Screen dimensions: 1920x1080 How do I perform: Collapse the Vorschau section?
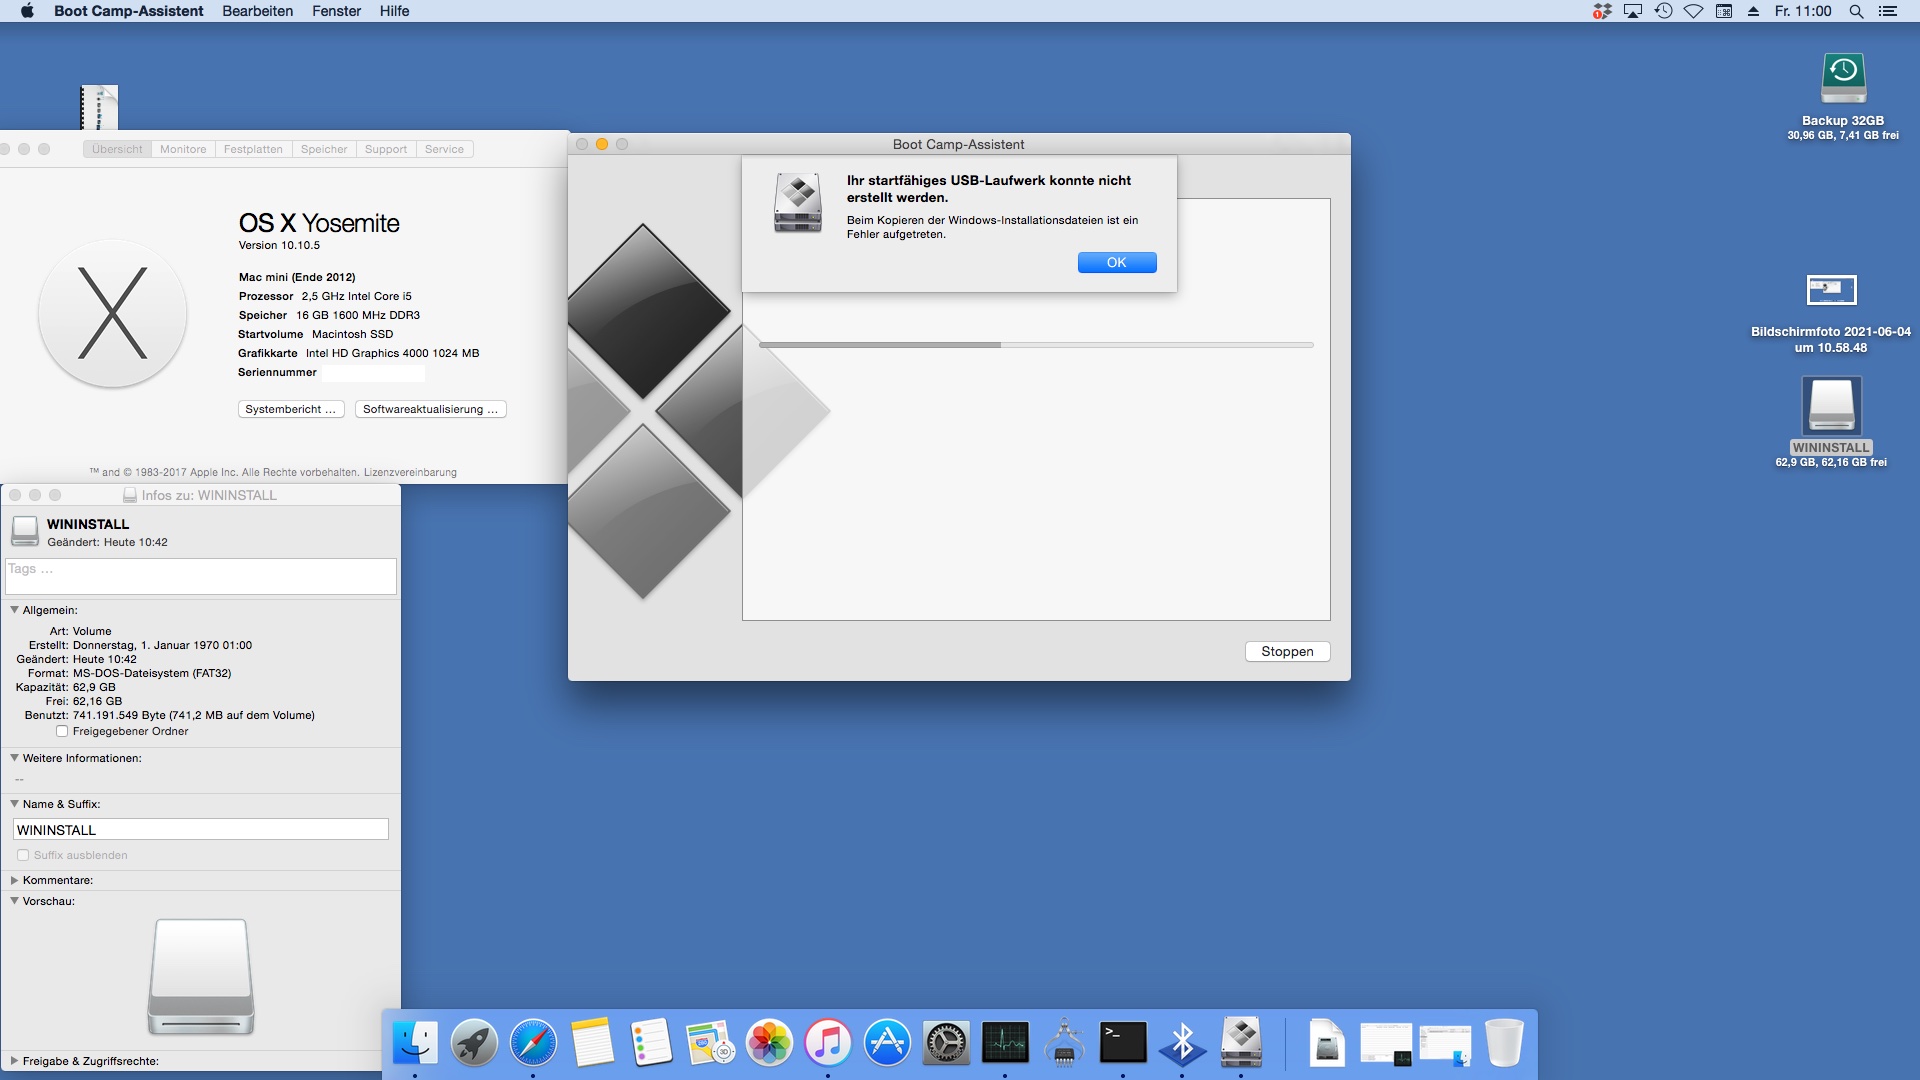click(x=15, y=901)
